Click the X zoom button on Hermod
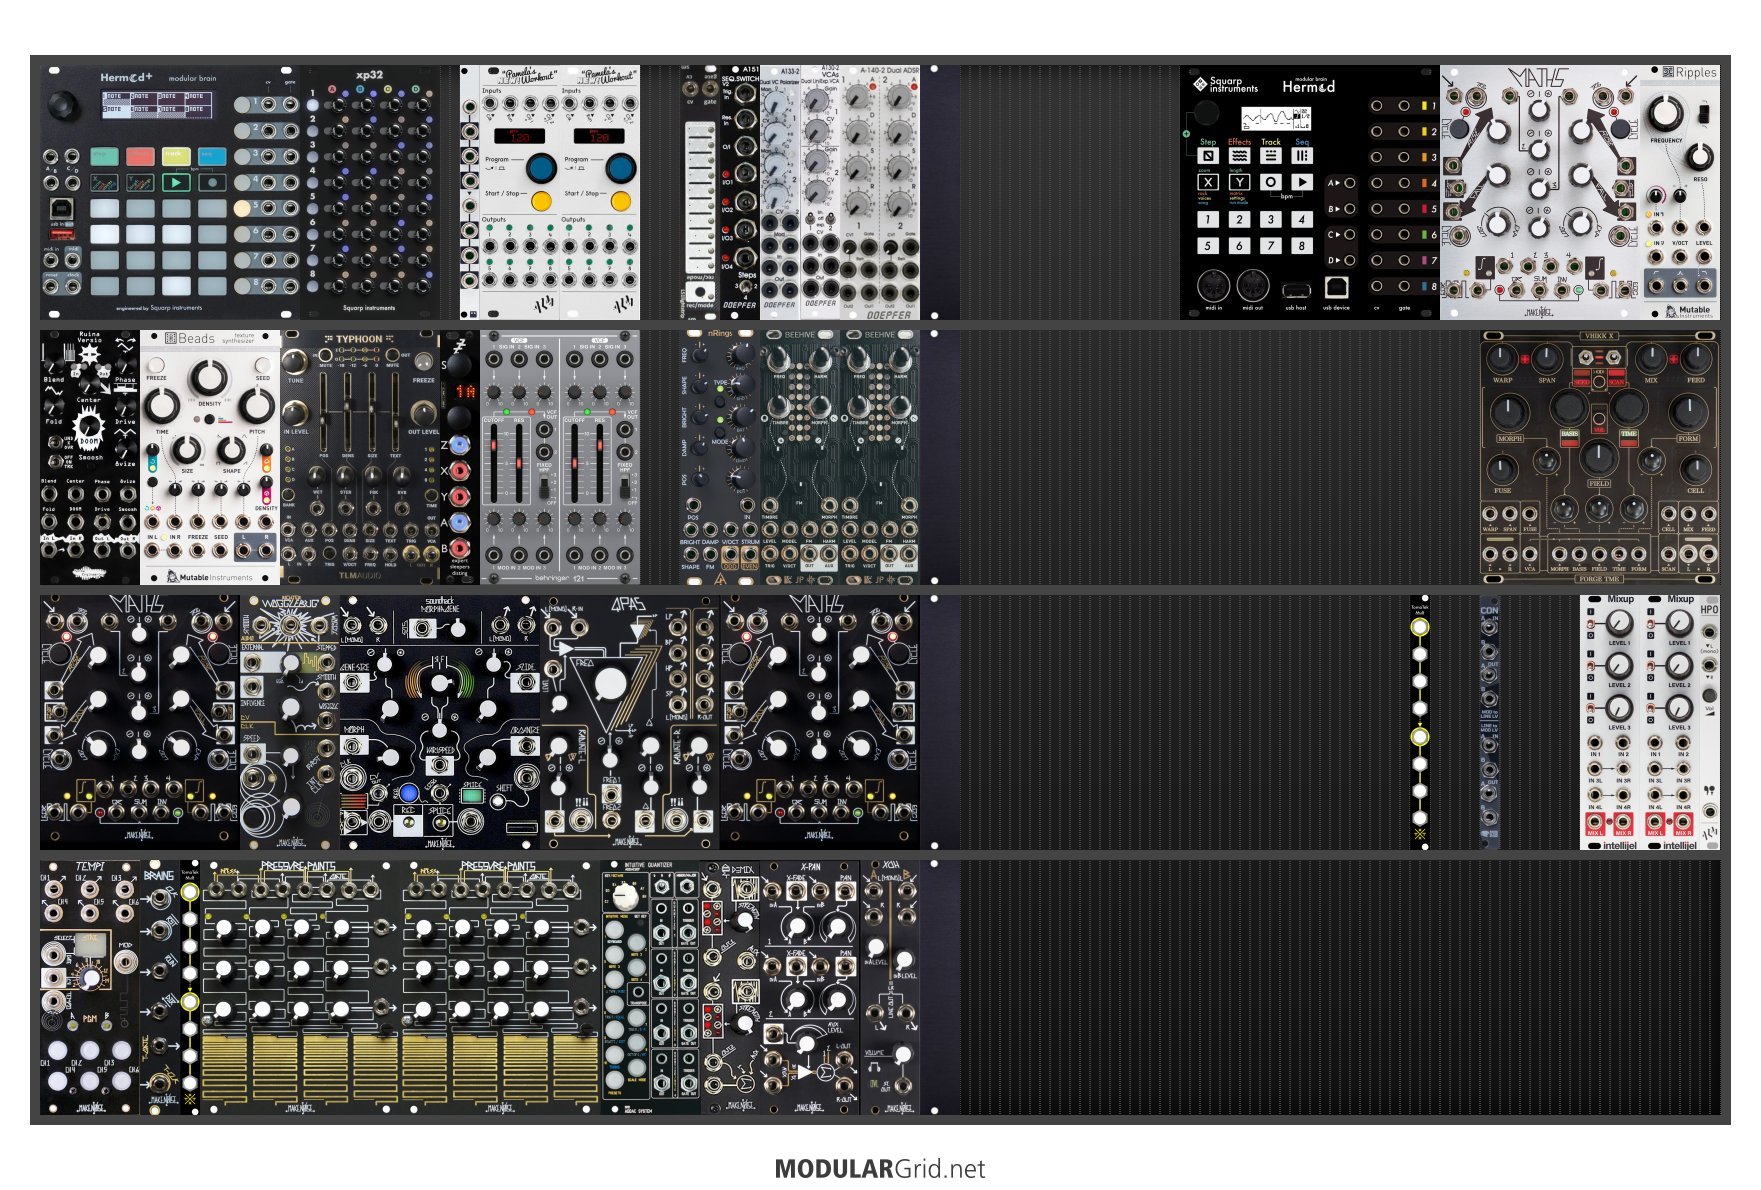1761x1190 pixels. (x=1207, y=182)
